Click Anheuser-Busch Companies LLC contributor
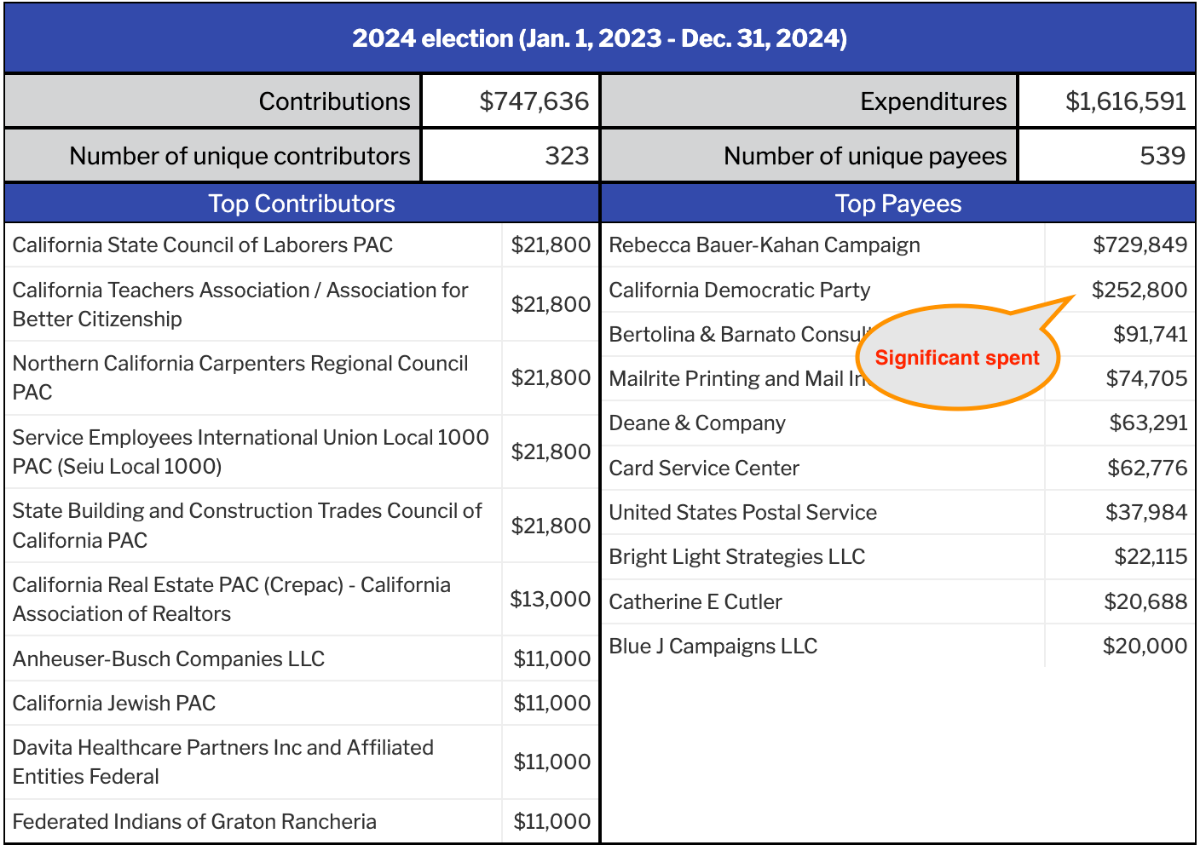 click(x=168, y=659)
